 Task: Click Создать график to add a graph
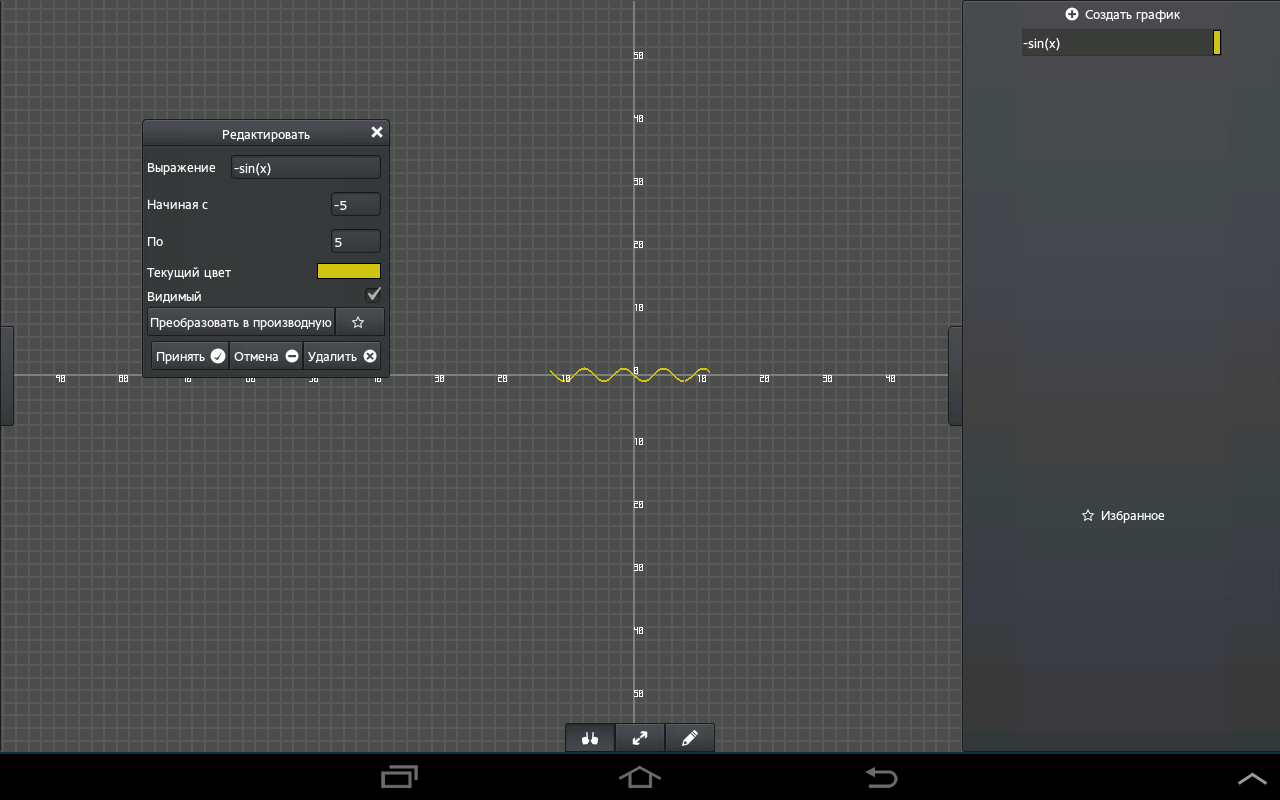(1123, 15)
